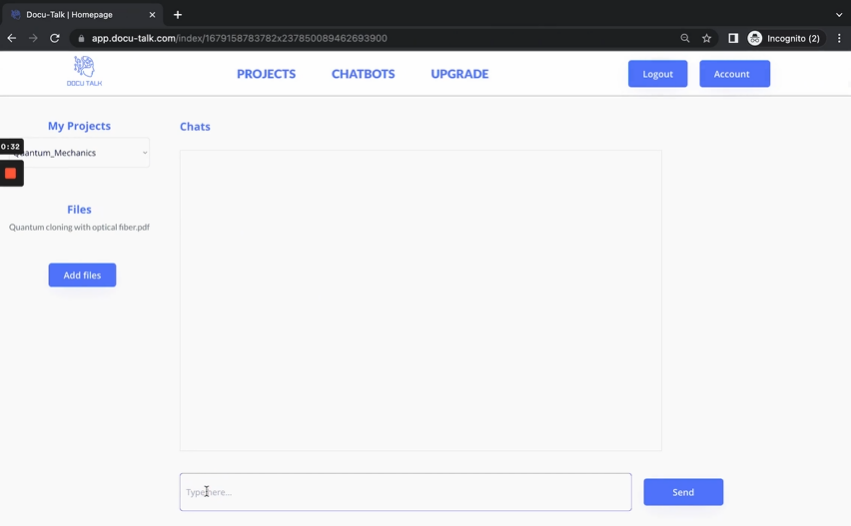The image size is (851, 526).
Task: Click the browser back arrow
Action: click(12, 38)
